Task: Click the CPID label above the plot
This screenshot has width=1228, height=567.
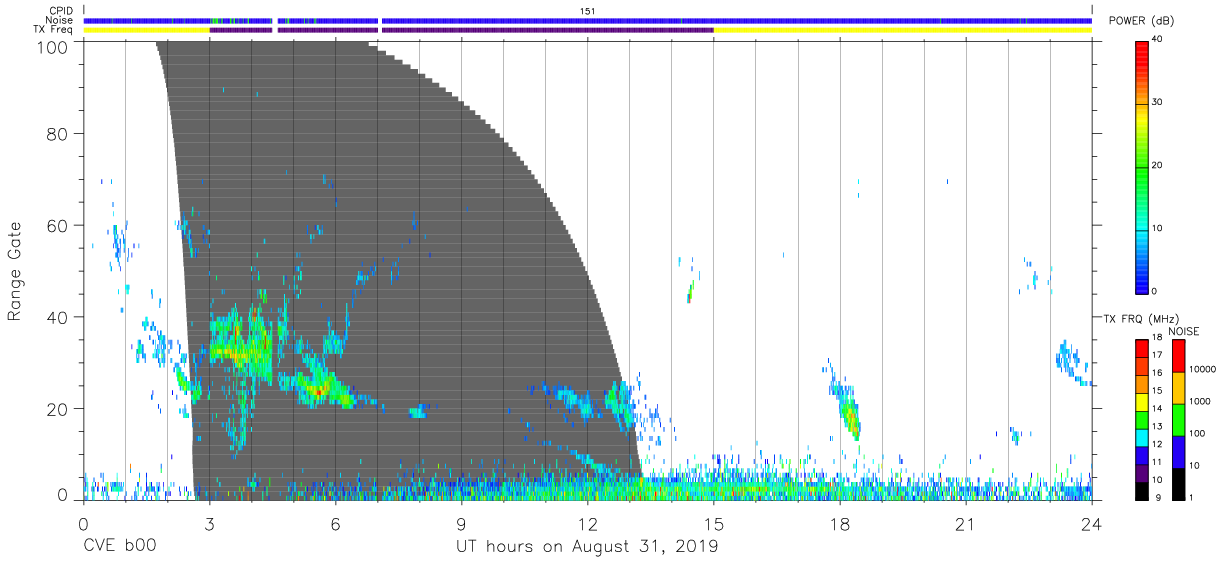Action: click(x=61, y=11)
